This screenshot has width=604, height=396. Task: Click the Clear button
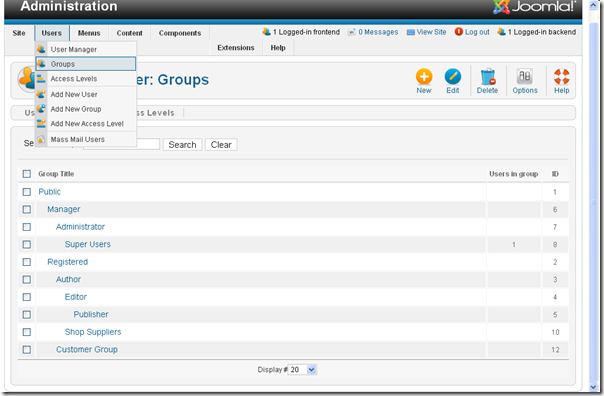pos(221,145)
